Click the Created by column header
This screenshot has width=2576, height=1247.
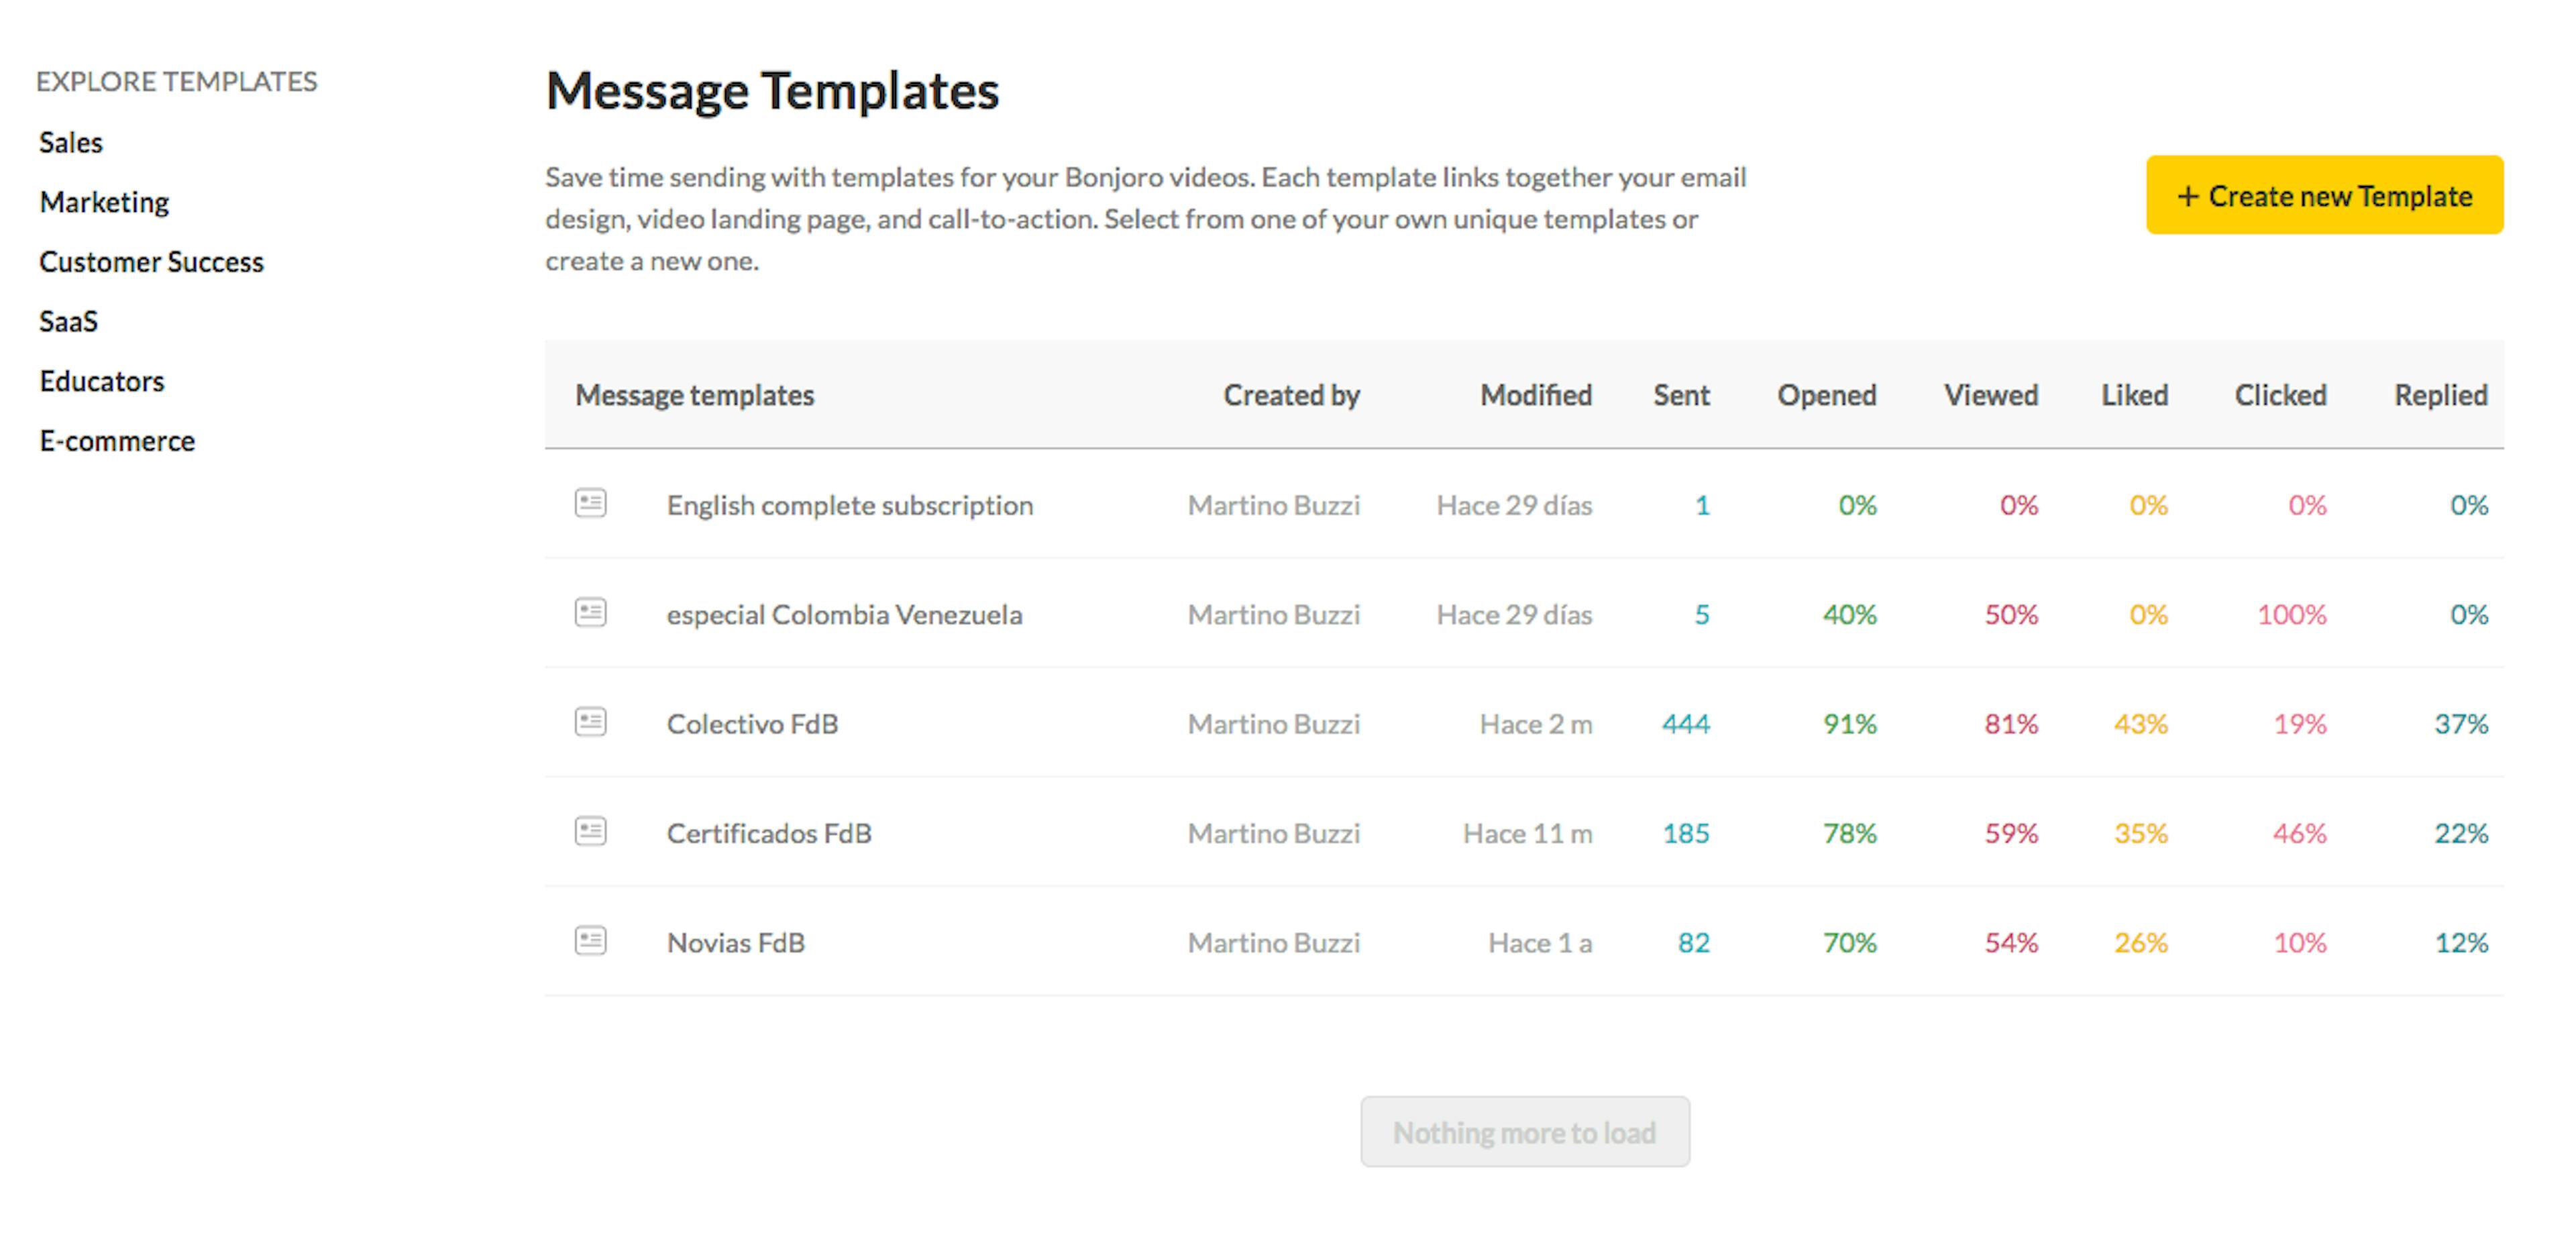[1291, 395]
